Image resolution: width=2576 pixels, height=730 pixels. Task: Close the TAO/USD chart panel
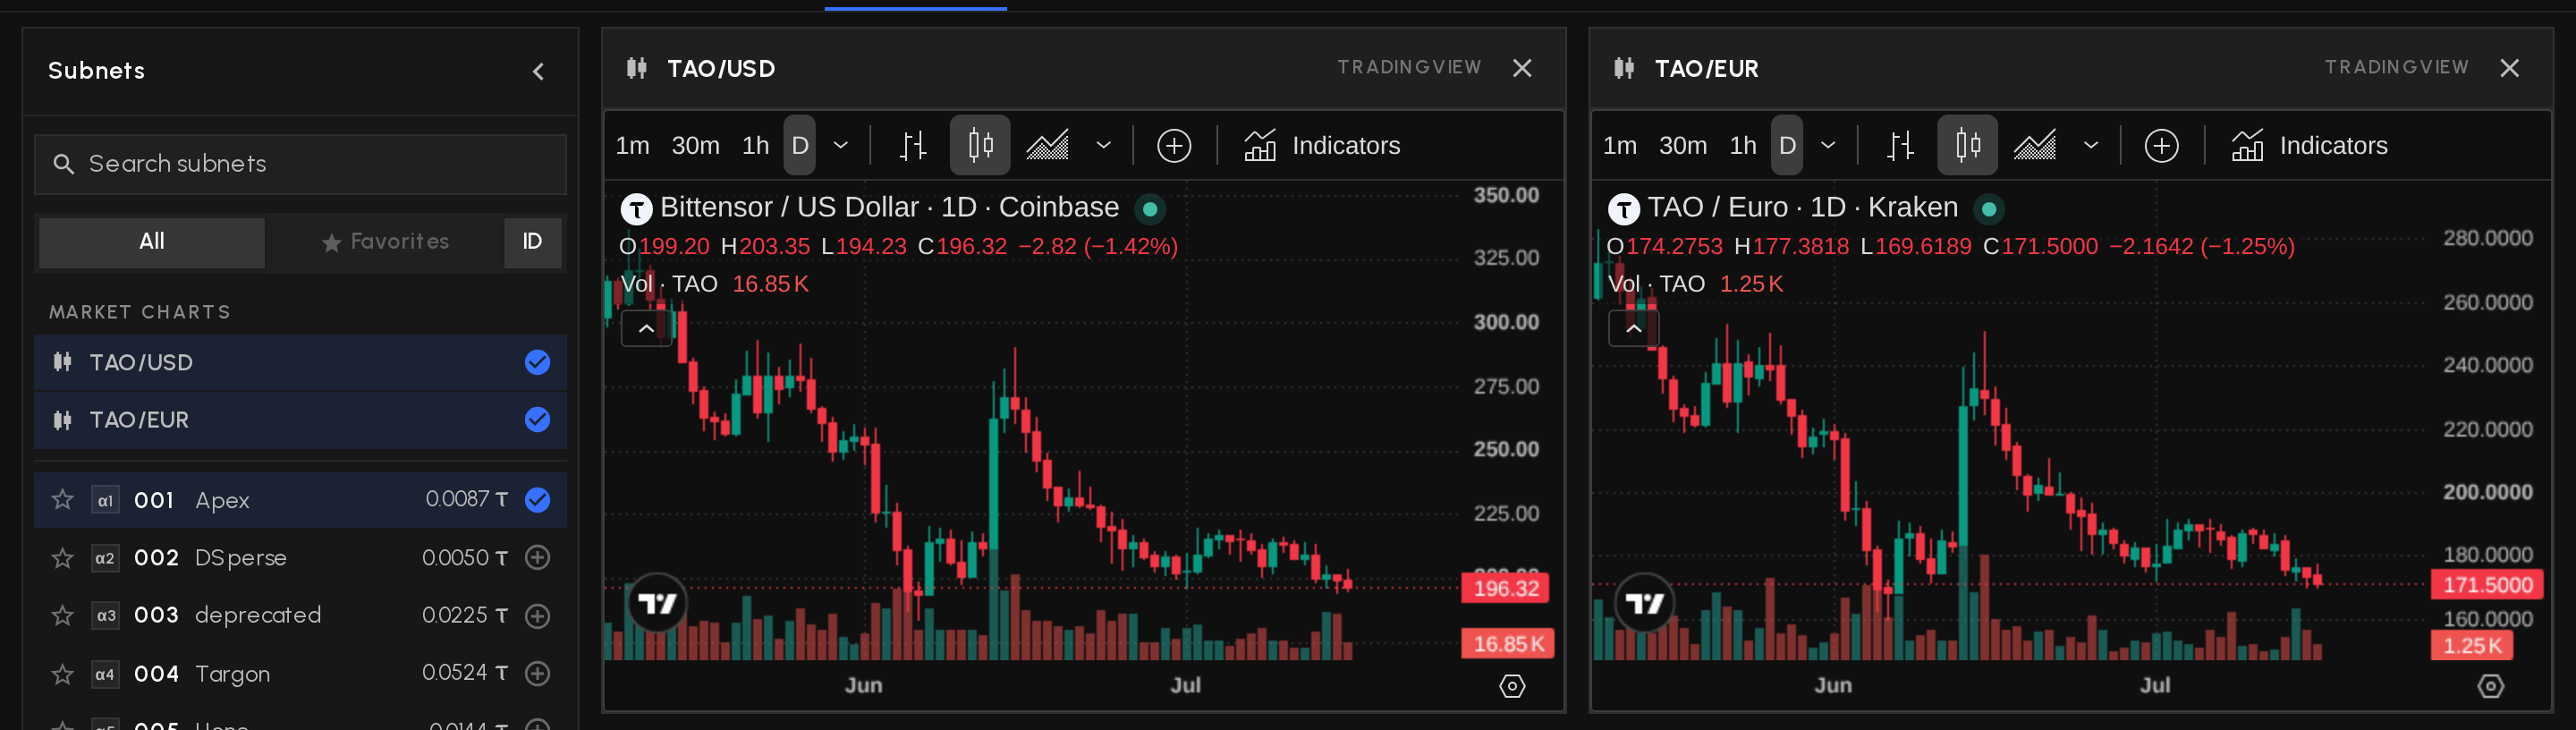pos(1522,68)
